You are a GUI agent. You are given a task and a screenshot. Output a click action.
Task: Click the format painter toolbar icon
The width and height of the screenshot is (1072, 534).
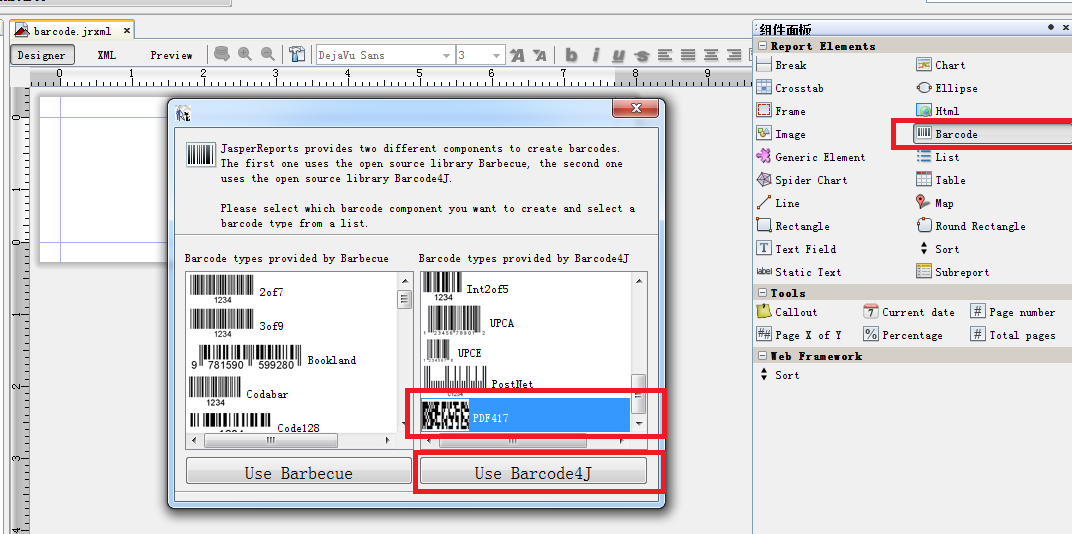pyautogui.click(x=297, y=55)
